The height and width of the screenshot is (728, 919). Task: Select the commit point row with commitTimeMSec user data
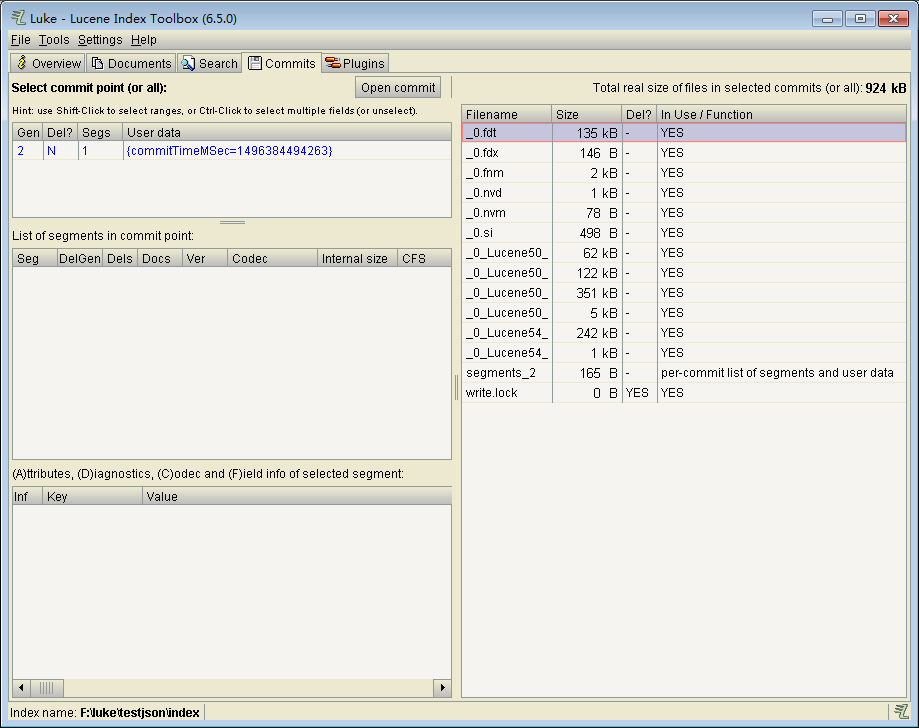232,151
